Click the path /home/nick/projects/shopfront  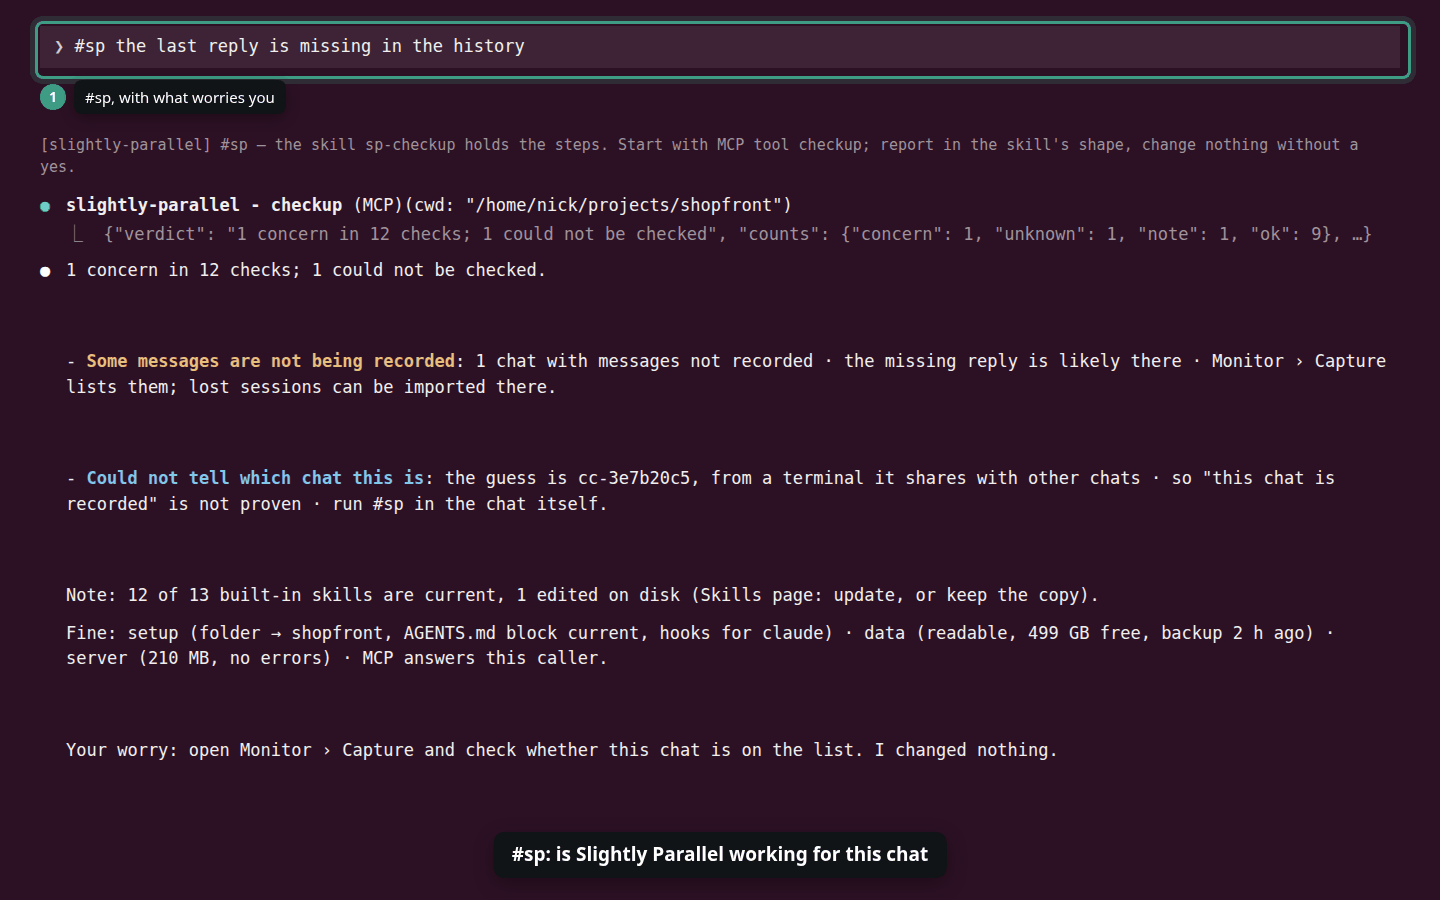point(628,205)
